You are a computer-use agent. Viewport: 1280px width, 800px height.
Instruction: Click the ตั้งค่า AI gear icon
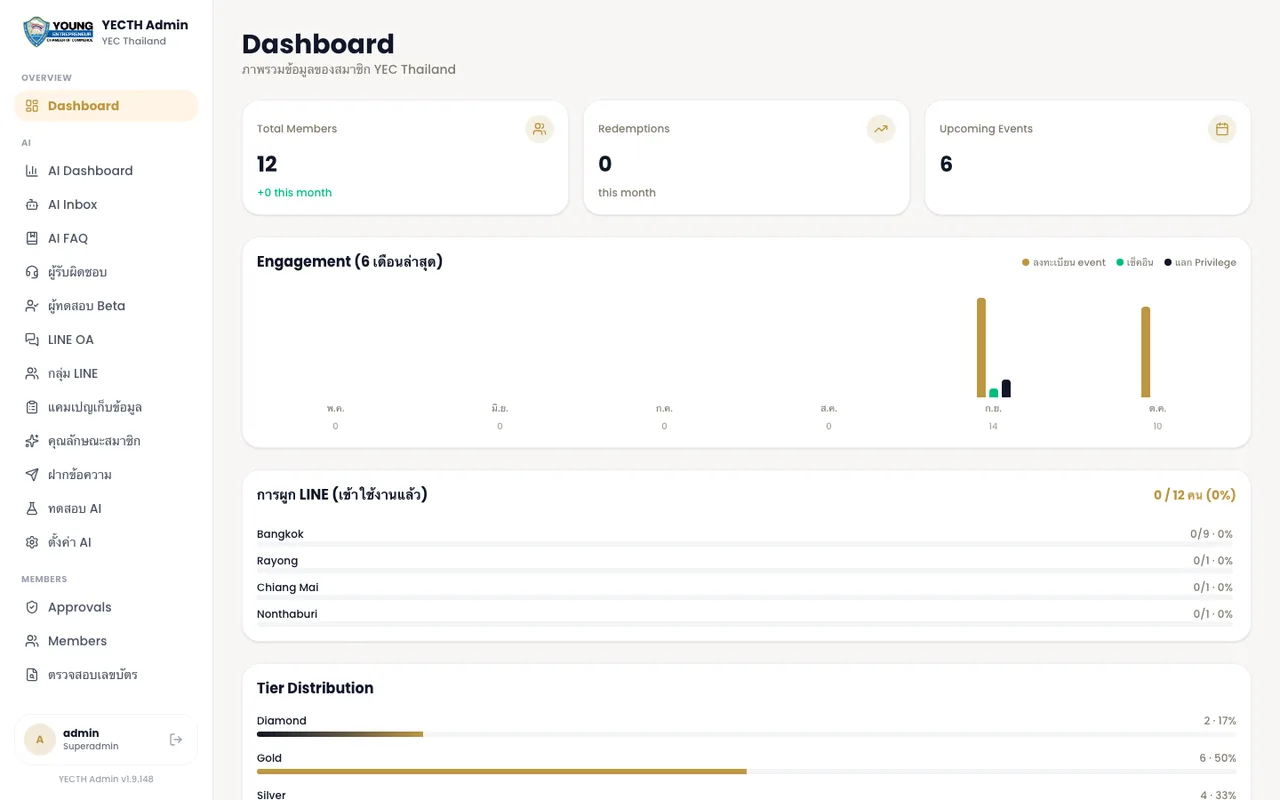point(32,543)
